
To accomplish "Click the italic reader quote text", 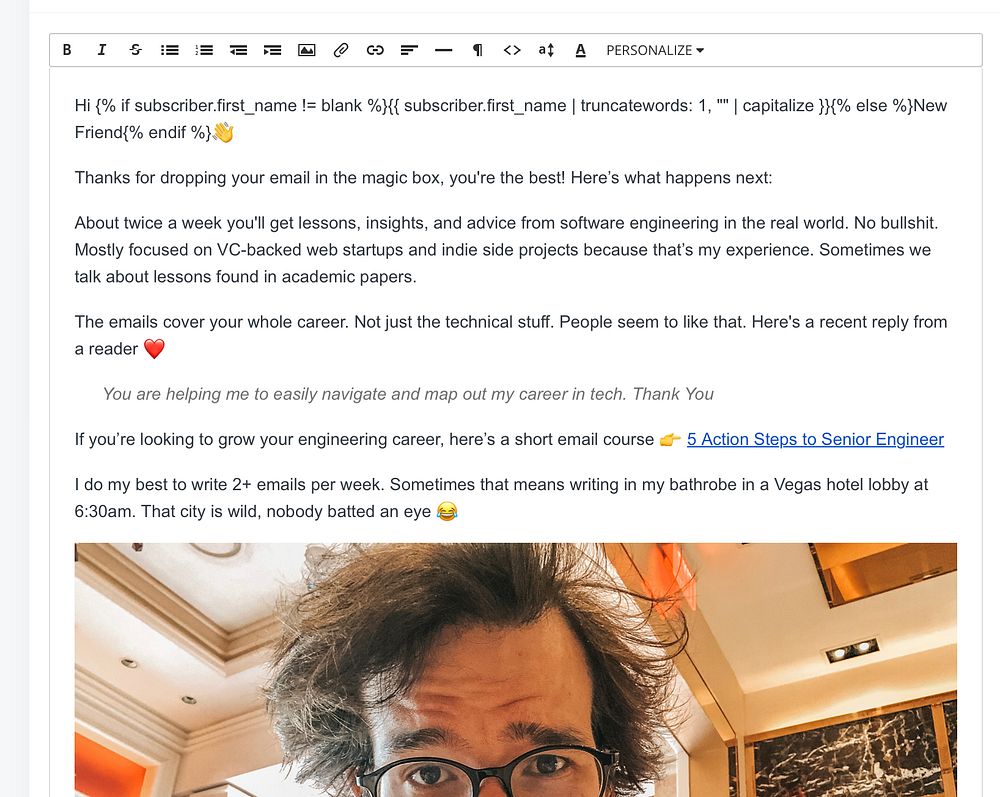I will coord(408,394).
